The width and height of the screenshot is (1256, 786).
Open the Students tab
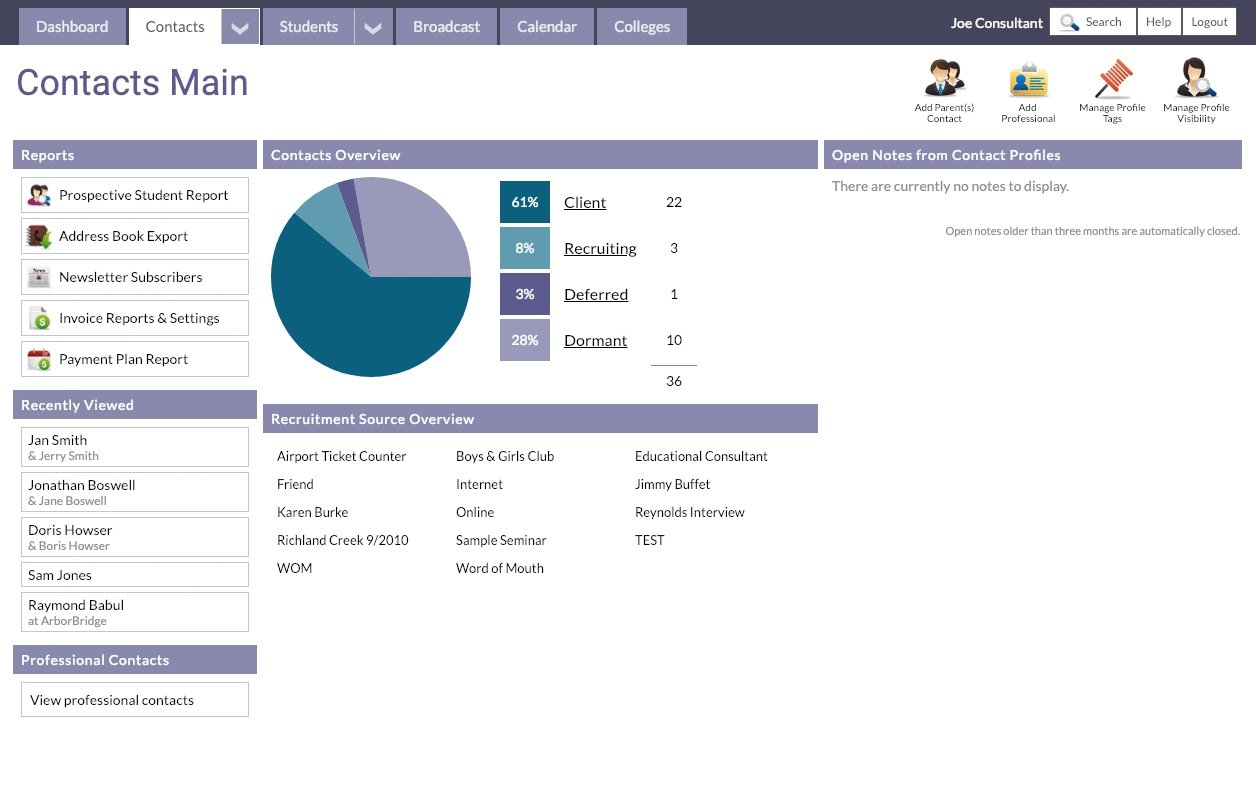click(309, 27)
